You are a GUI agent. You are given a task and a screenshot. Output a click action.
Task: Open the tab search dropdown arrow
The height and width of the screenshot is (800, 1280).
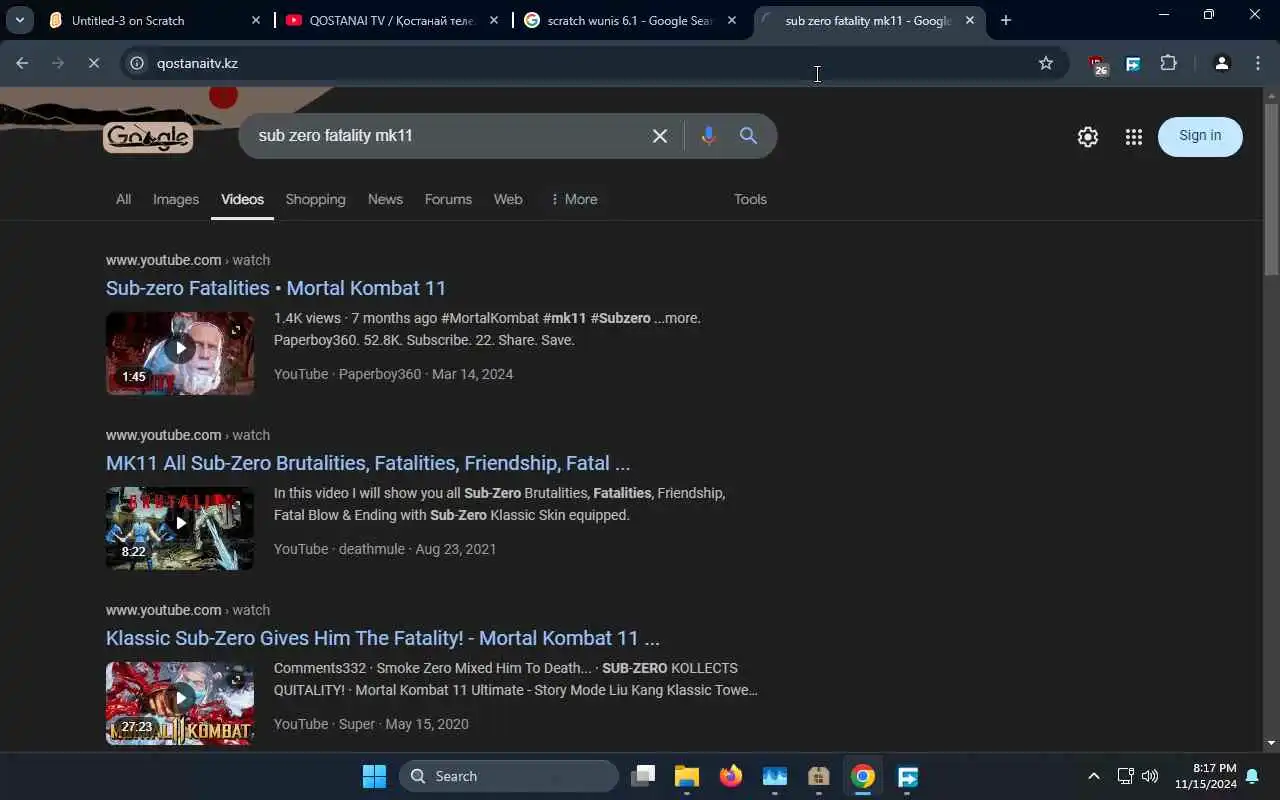click(19, 20)
